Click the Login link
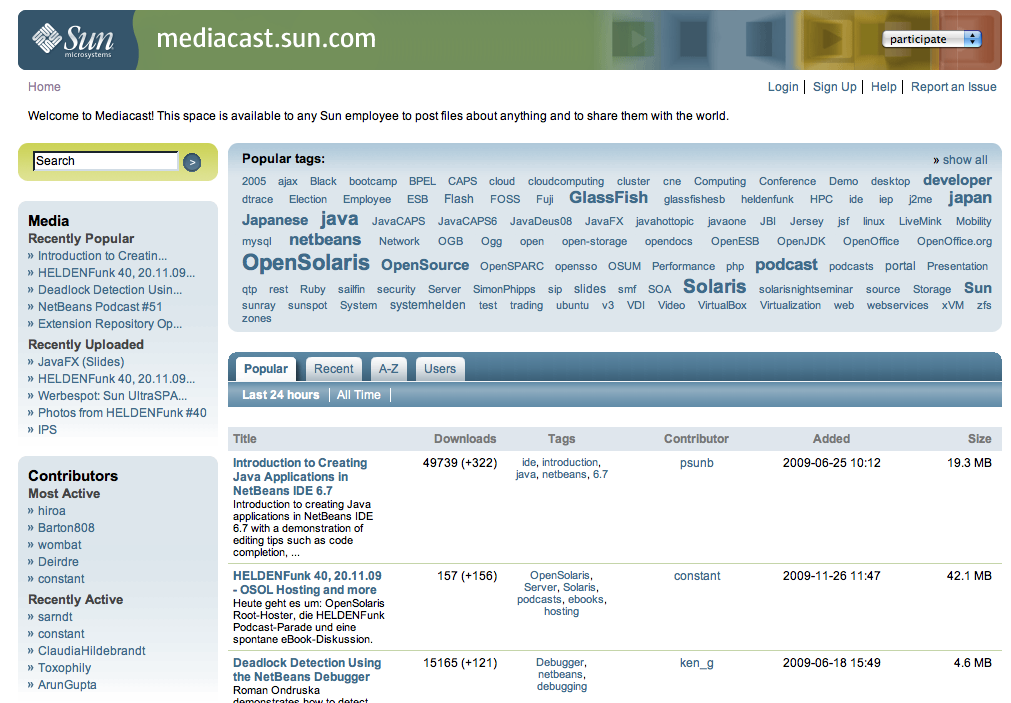The image size is (1011, 703). [783, 87]
